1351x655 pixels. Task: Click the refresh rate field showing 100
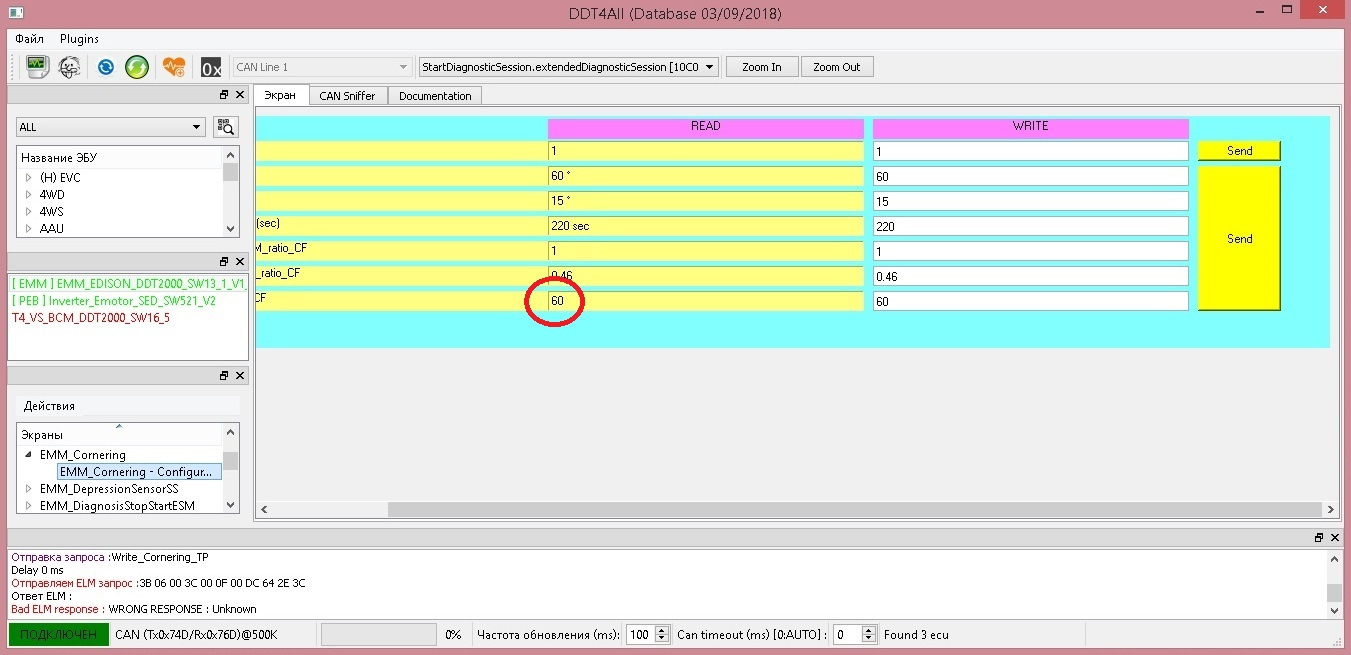pyautogui.click(x=640, y=634)
